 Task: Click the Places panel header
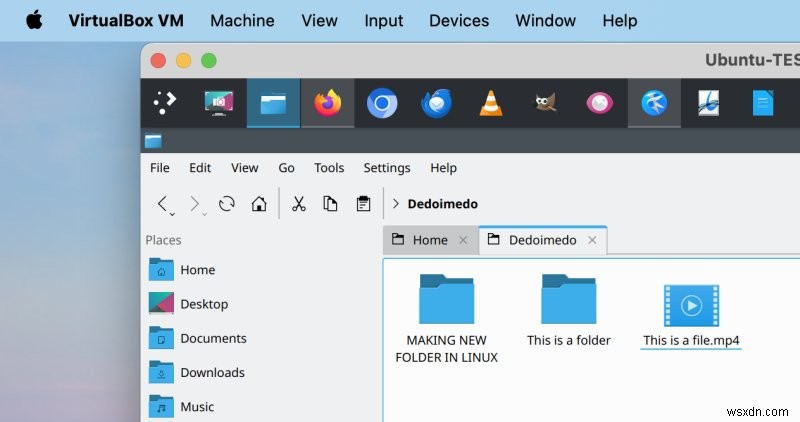[163, 240]
